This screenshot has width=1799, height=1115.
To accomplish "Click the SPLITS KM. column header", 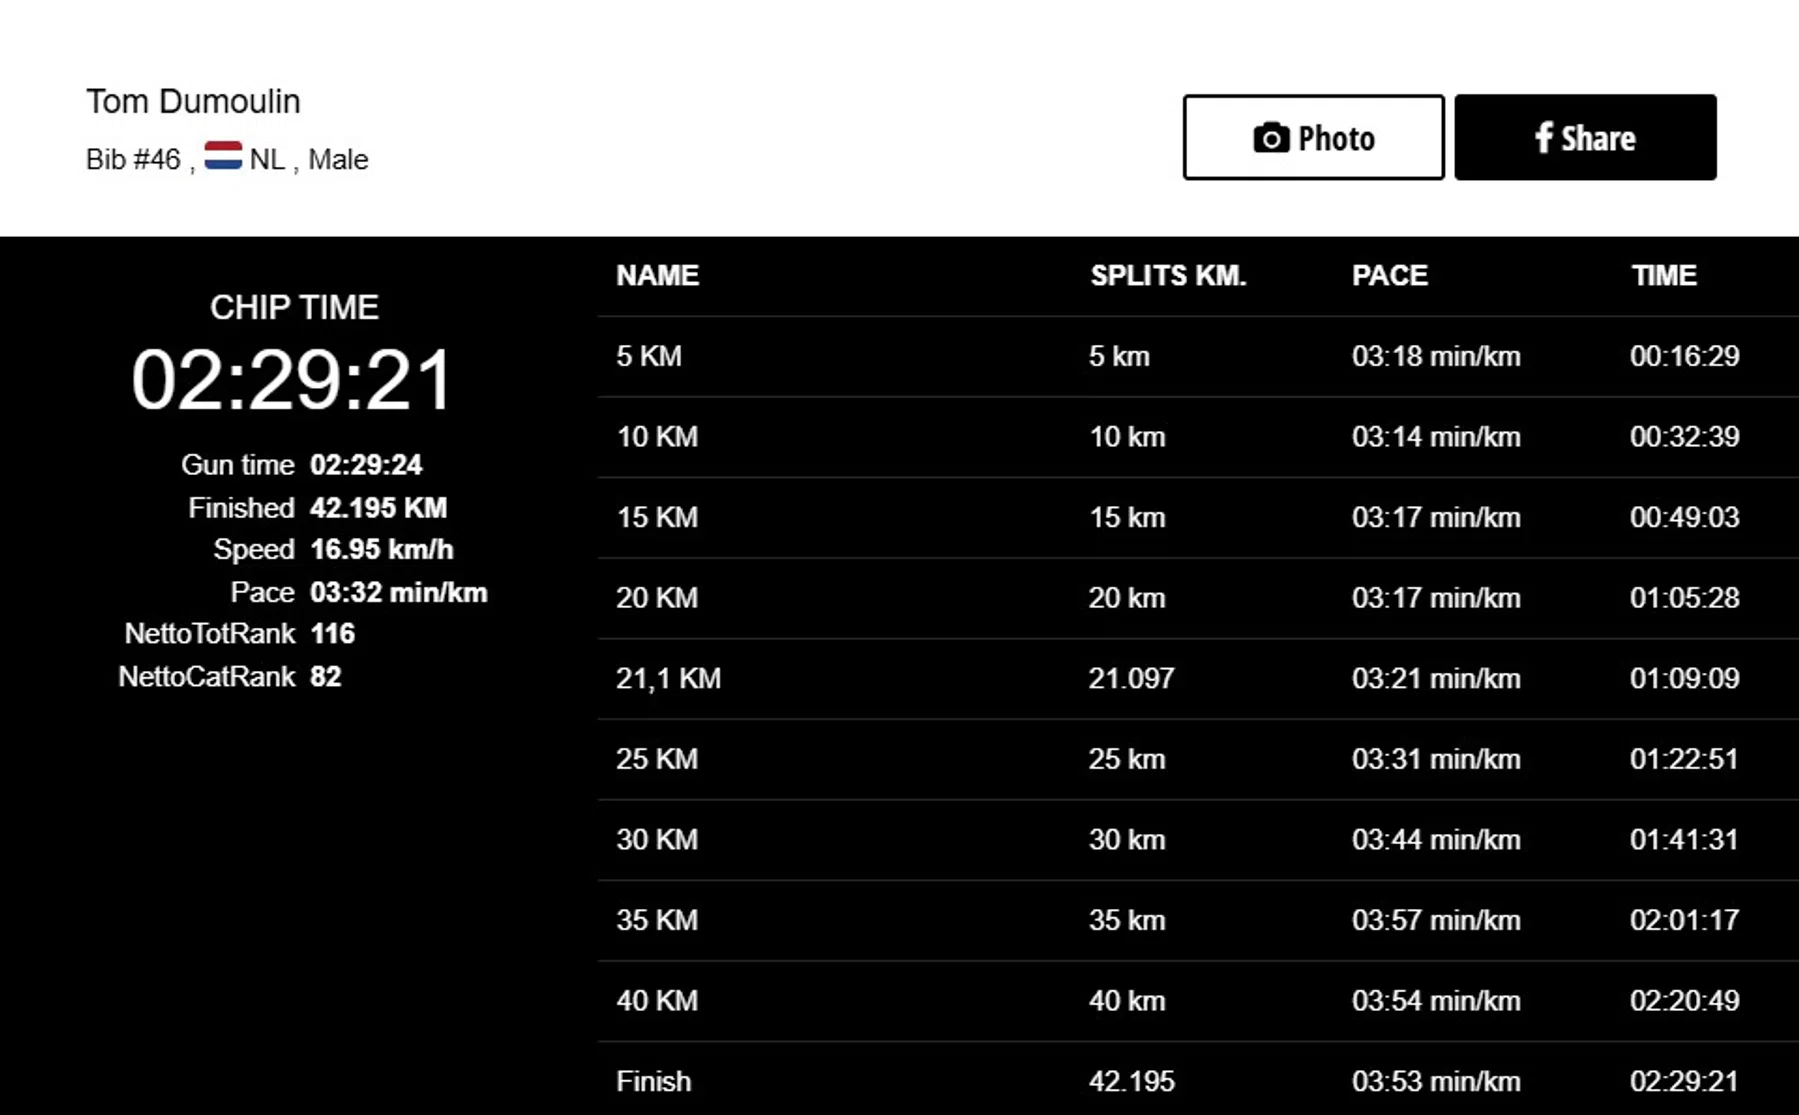I will [x=1167, y=276].
